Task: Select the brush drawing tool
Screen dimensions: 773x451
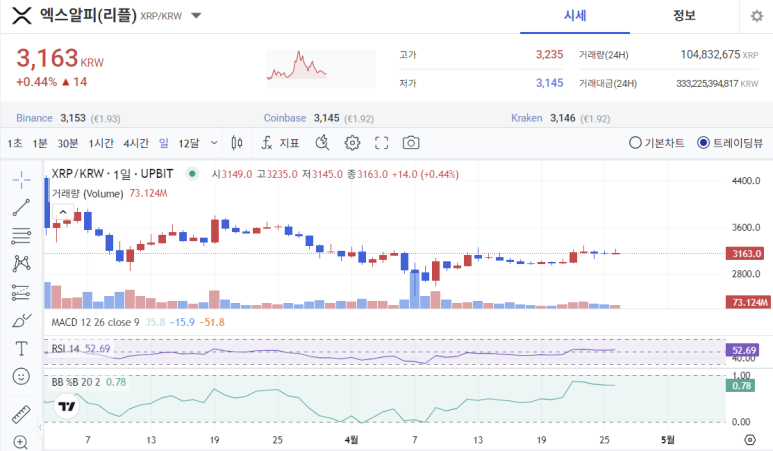Action: click(x=21, y=321)
